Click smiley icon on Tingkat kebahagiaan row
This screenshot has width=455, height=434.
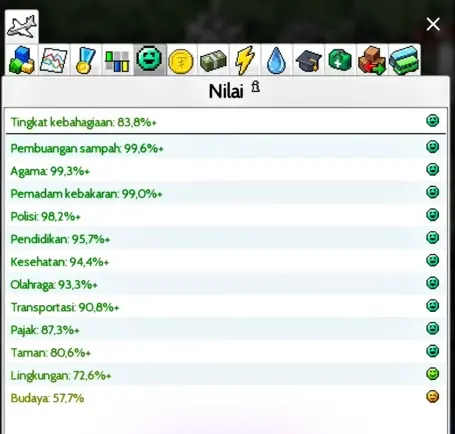coord(432,120)
